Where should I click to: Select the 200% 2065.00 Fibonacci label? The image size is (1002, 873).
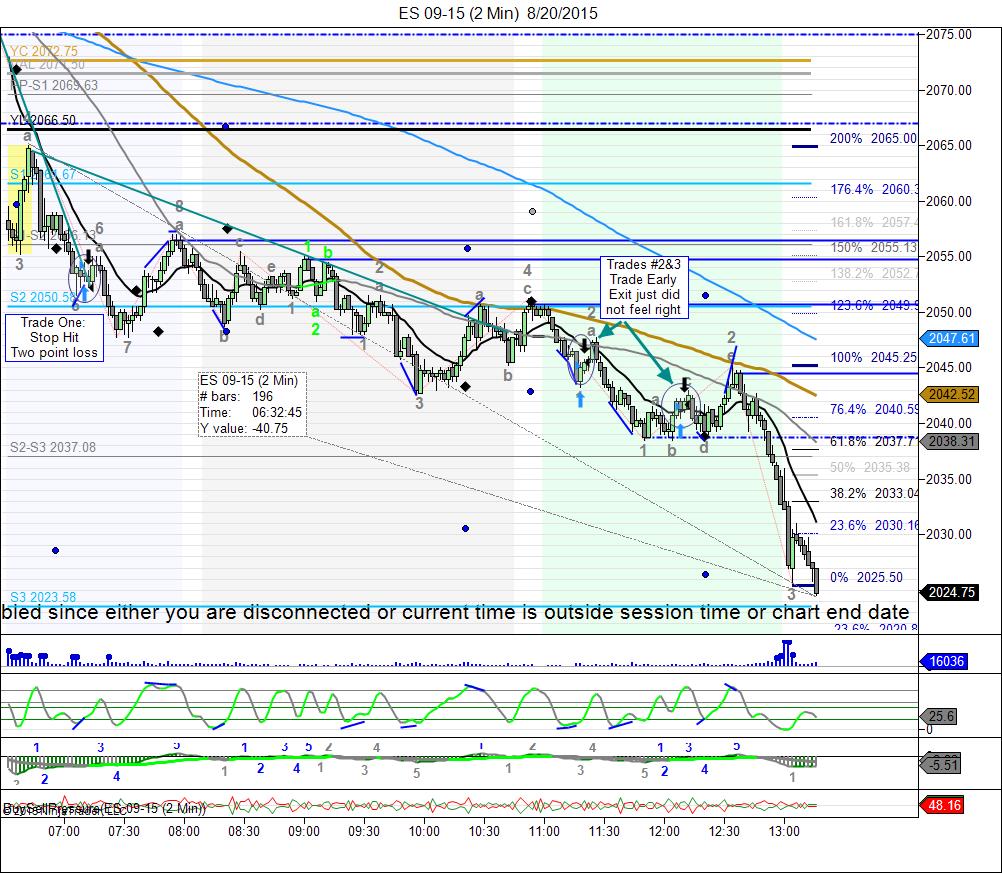873,138
